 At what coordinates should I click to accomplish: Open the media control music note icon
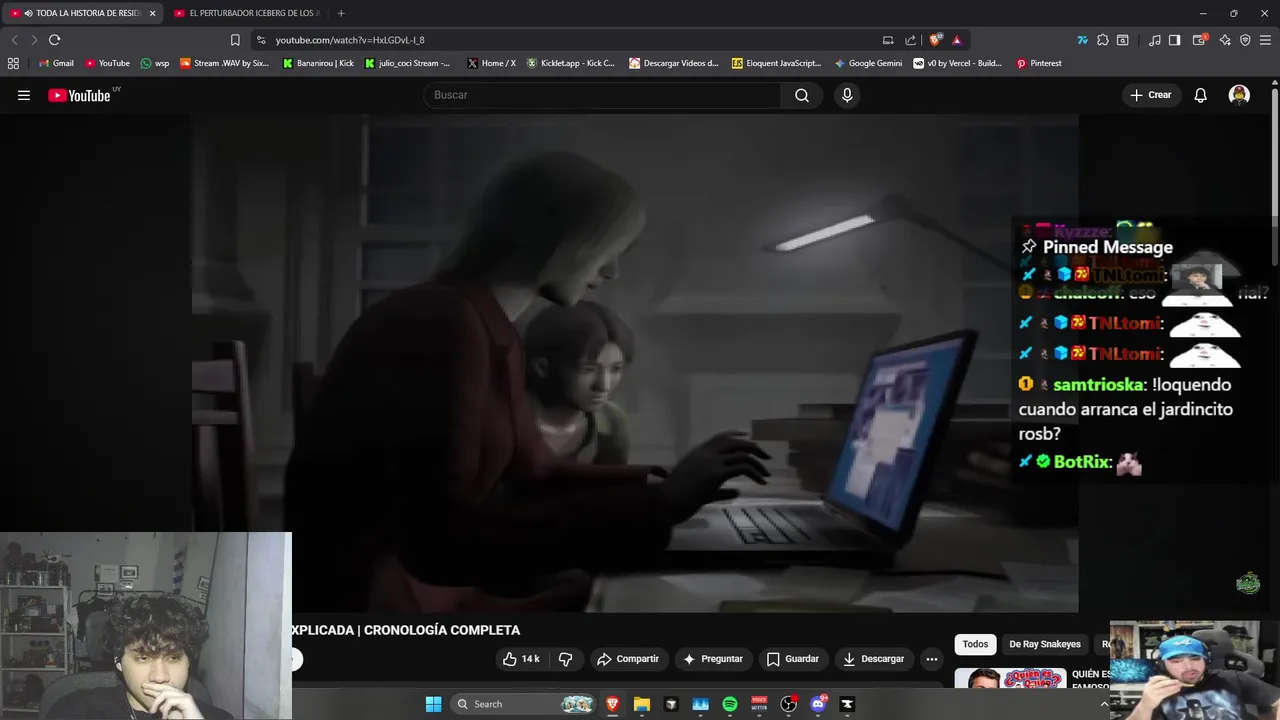tap(1155, 40)
